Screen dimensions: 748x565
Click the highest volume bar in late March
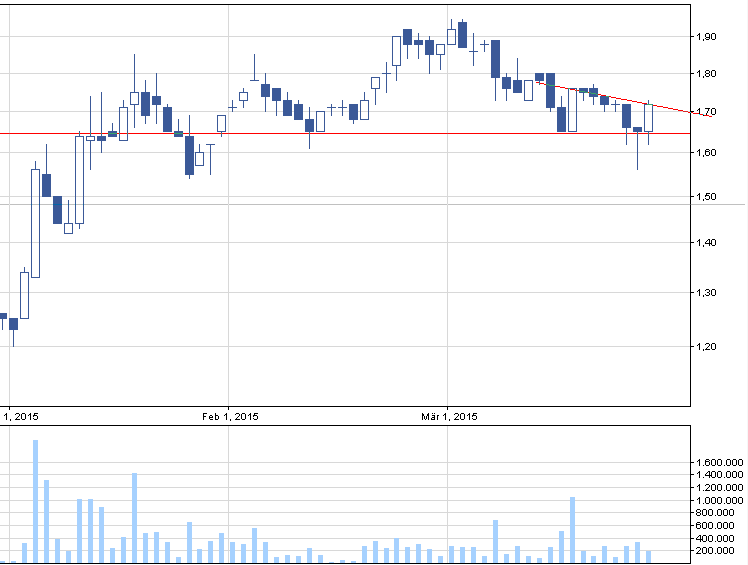(572, 529)
